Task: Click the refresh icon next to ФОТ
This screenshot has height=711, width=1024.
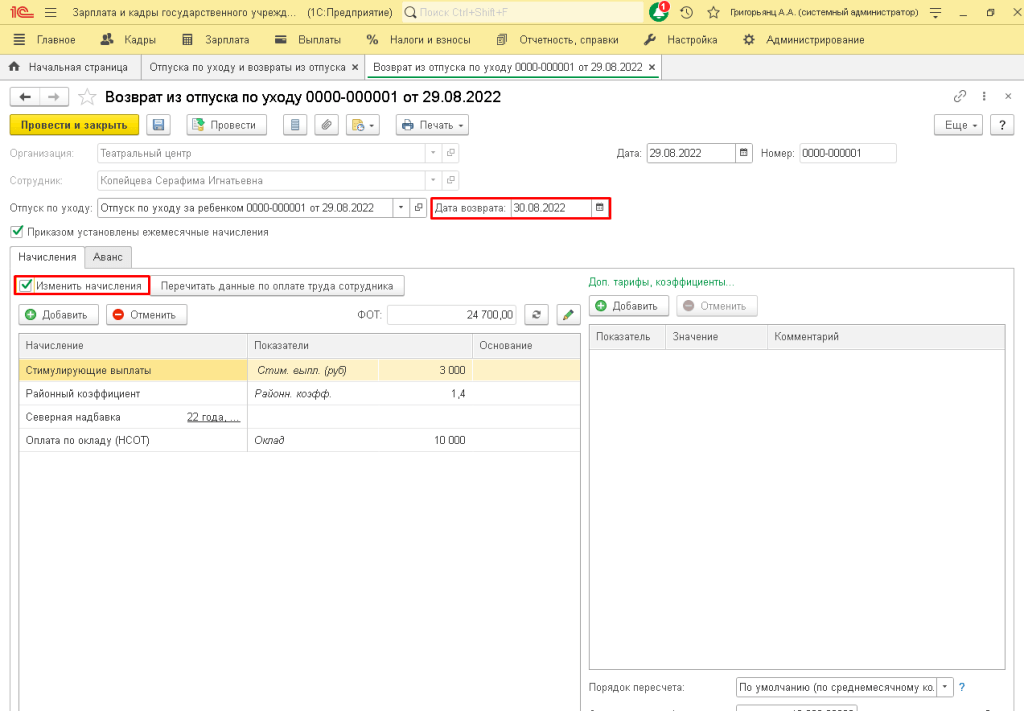Action: (x=537, y=315)
